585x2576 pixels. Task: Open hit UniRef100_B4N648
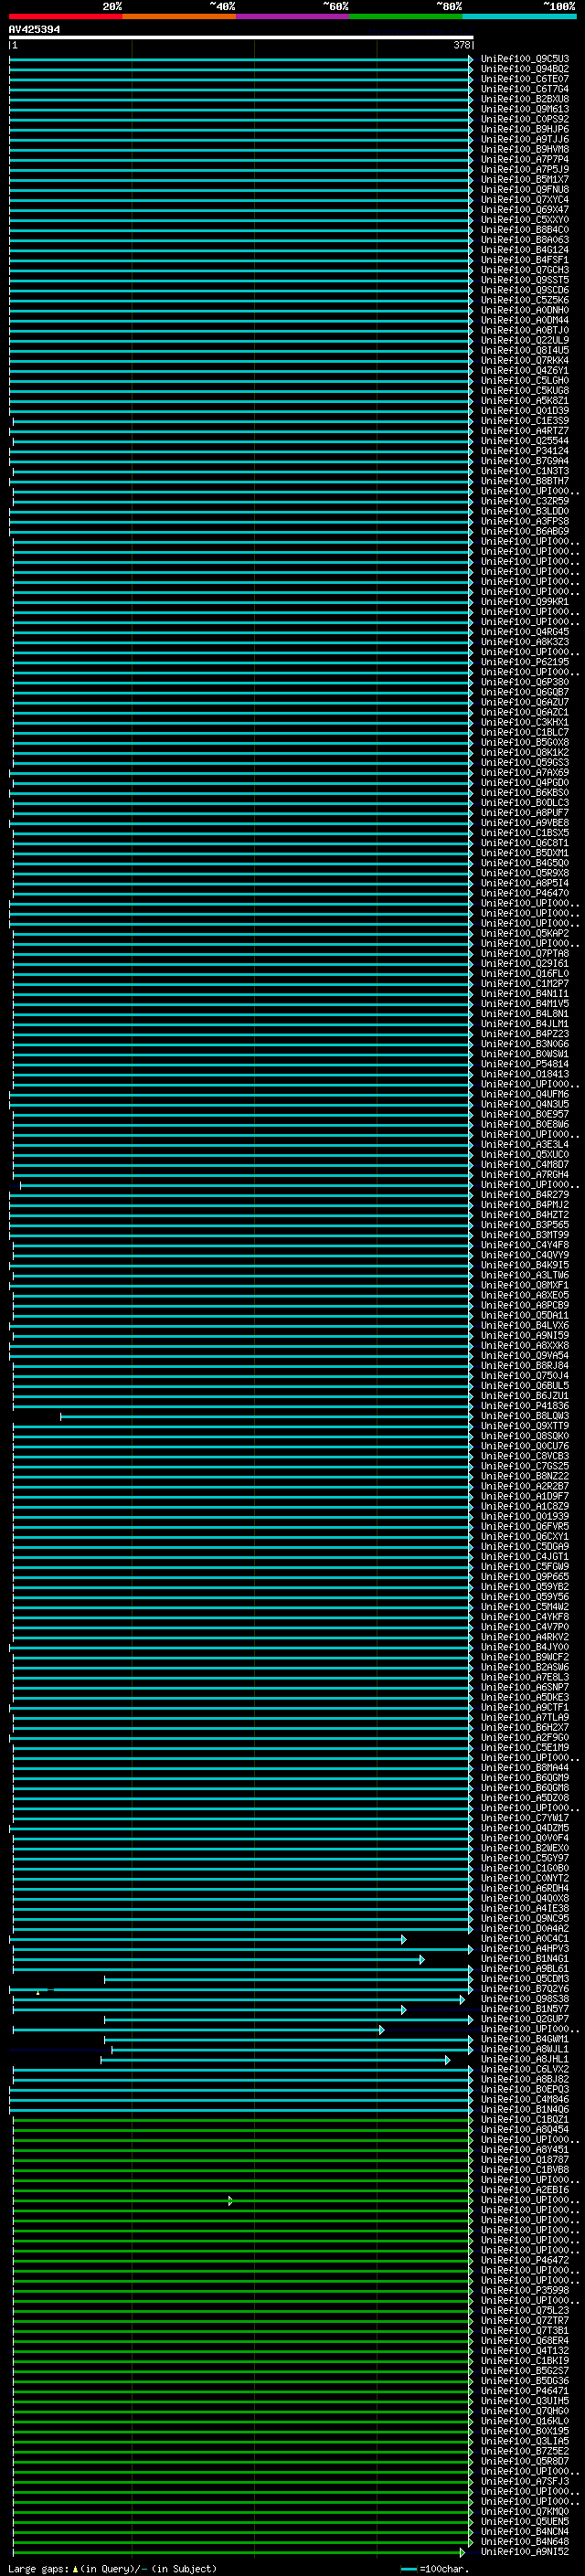(525, 2542)
